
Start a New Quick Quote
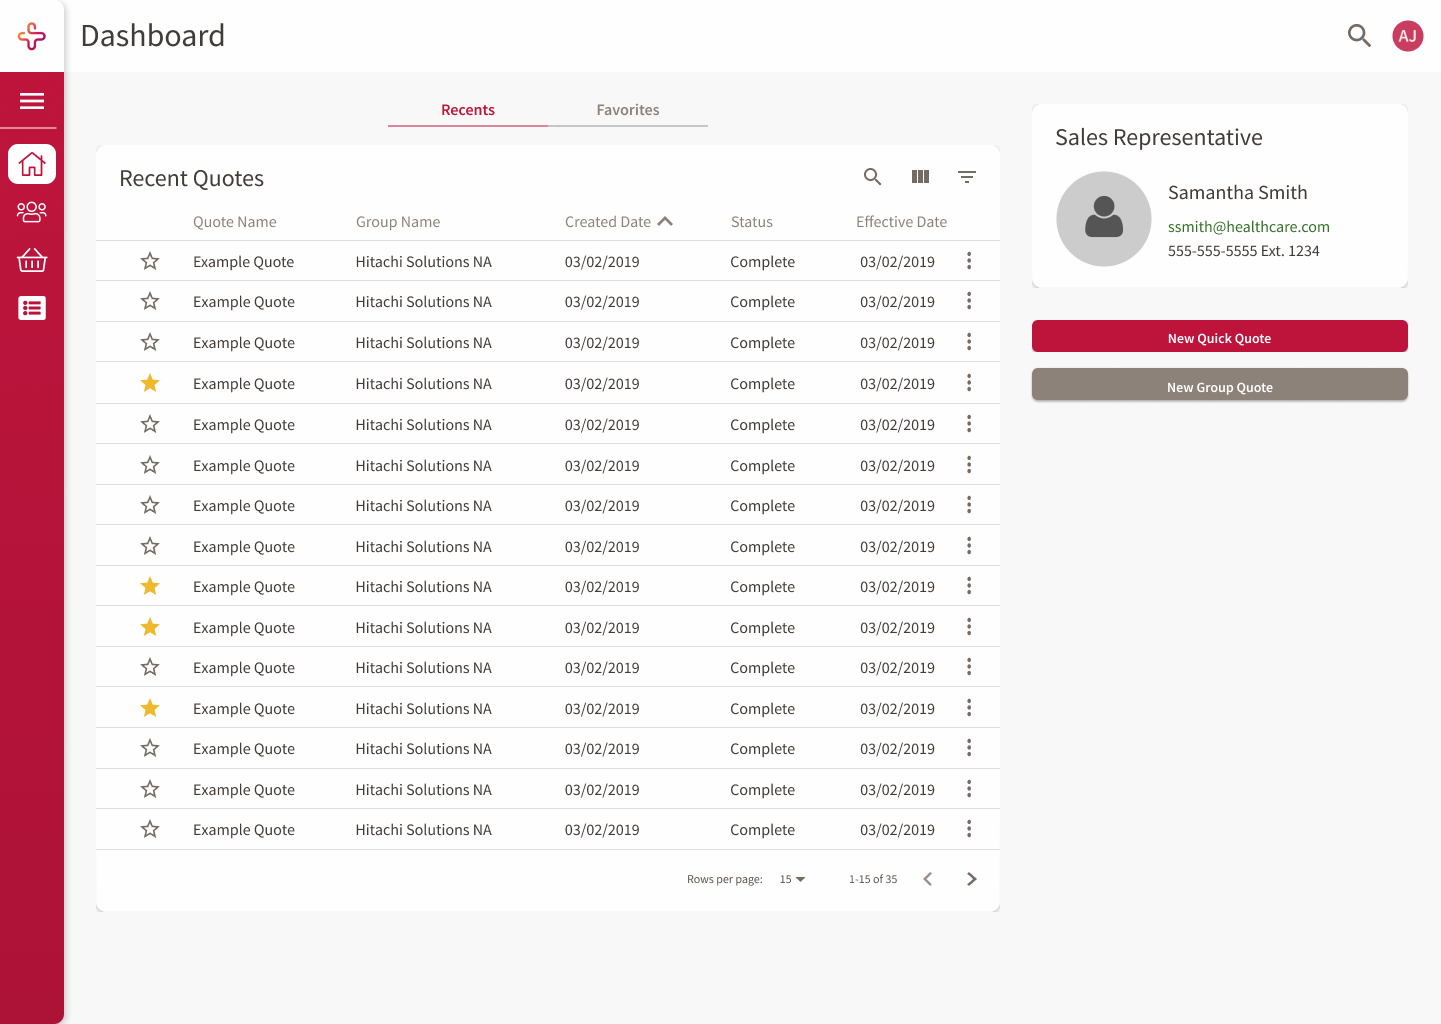1219,337
